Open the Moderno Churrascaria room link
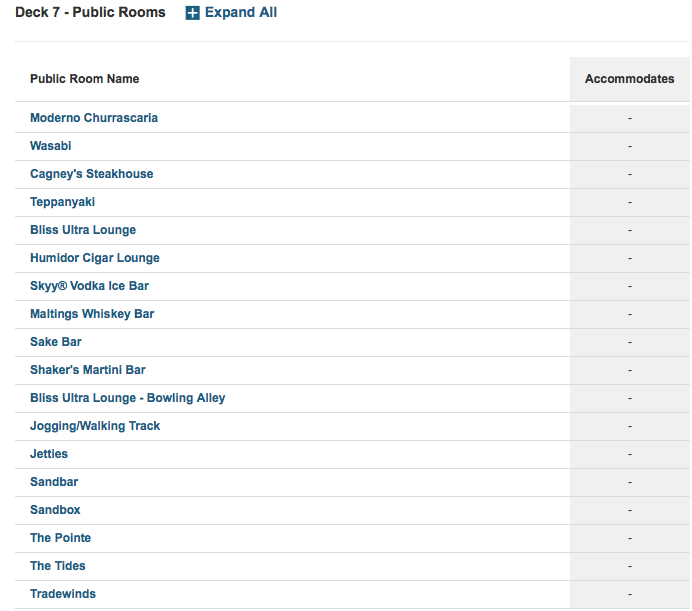Screen dimensions: 692x611 click(x=94, y=118)
